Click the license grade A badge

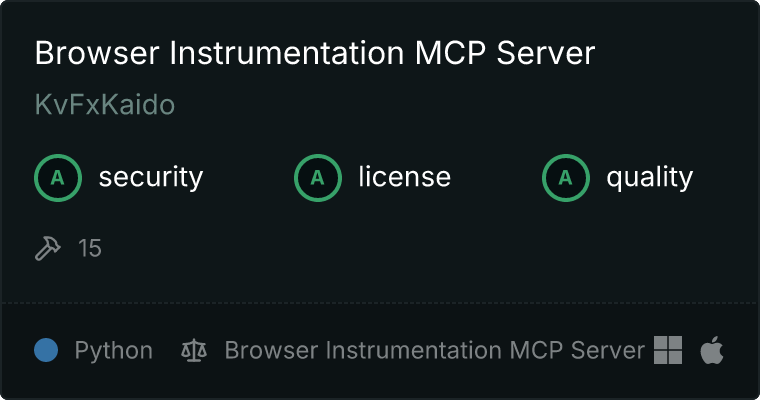[317, 178]
